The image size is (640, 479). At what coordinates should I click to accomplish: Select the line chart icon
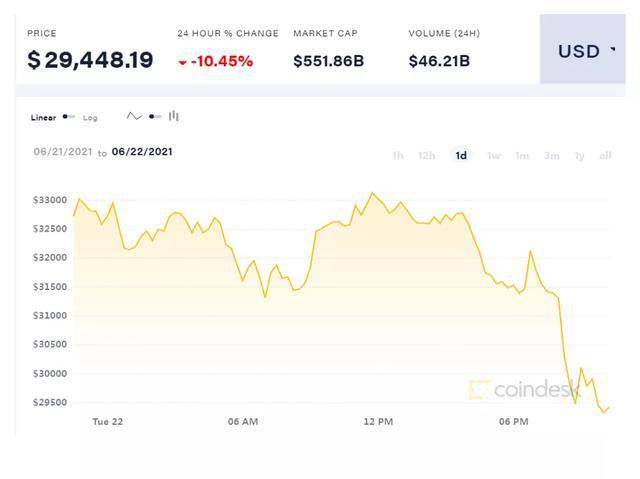click(134, 116)
